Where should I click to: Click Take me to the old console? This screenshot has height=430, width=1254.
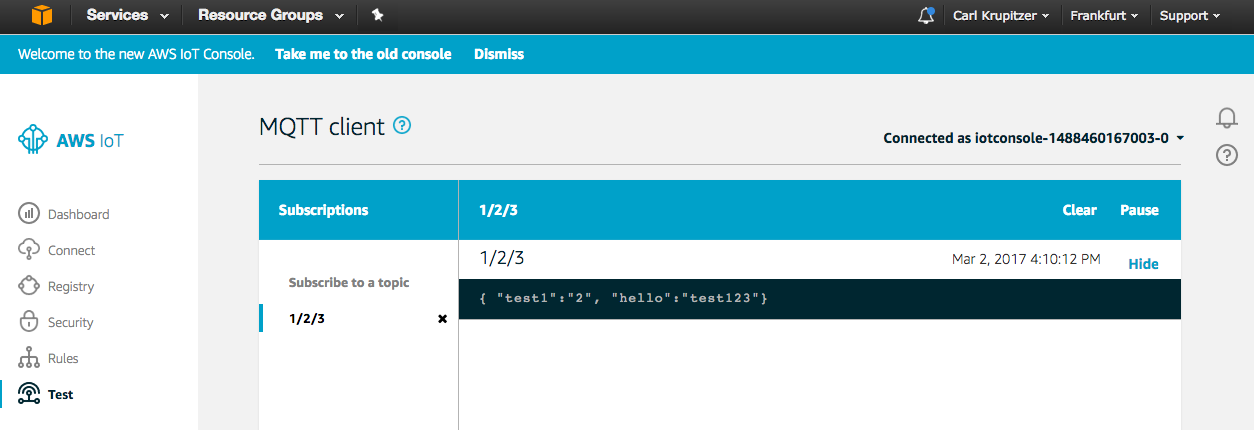pos(363,54)
